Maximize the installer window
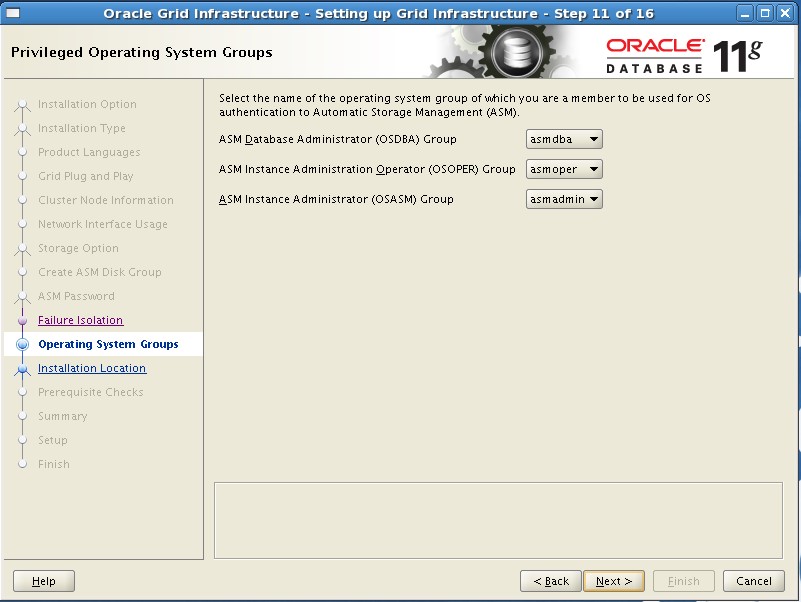Screen dimensions: 801x602 coord(765,13)
